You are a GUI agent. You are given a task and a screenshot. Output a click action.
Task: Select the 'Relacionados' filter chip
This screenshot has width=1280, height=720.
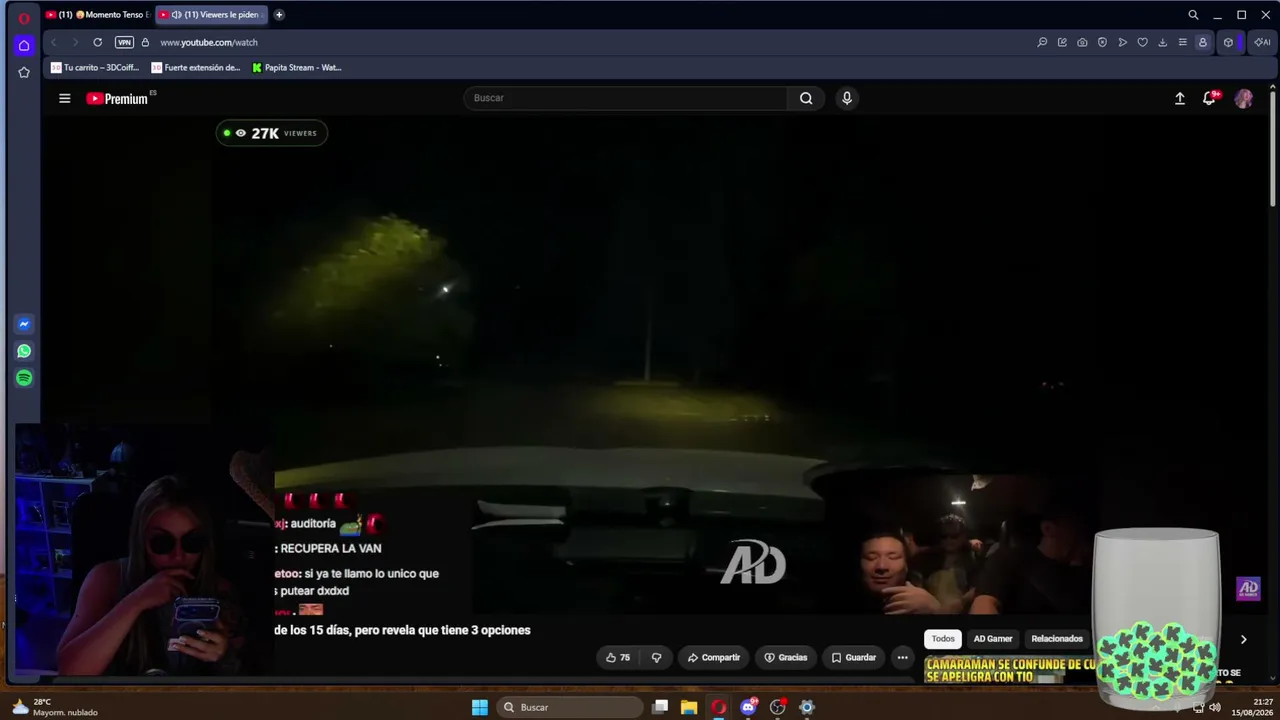coord(1057,638)
